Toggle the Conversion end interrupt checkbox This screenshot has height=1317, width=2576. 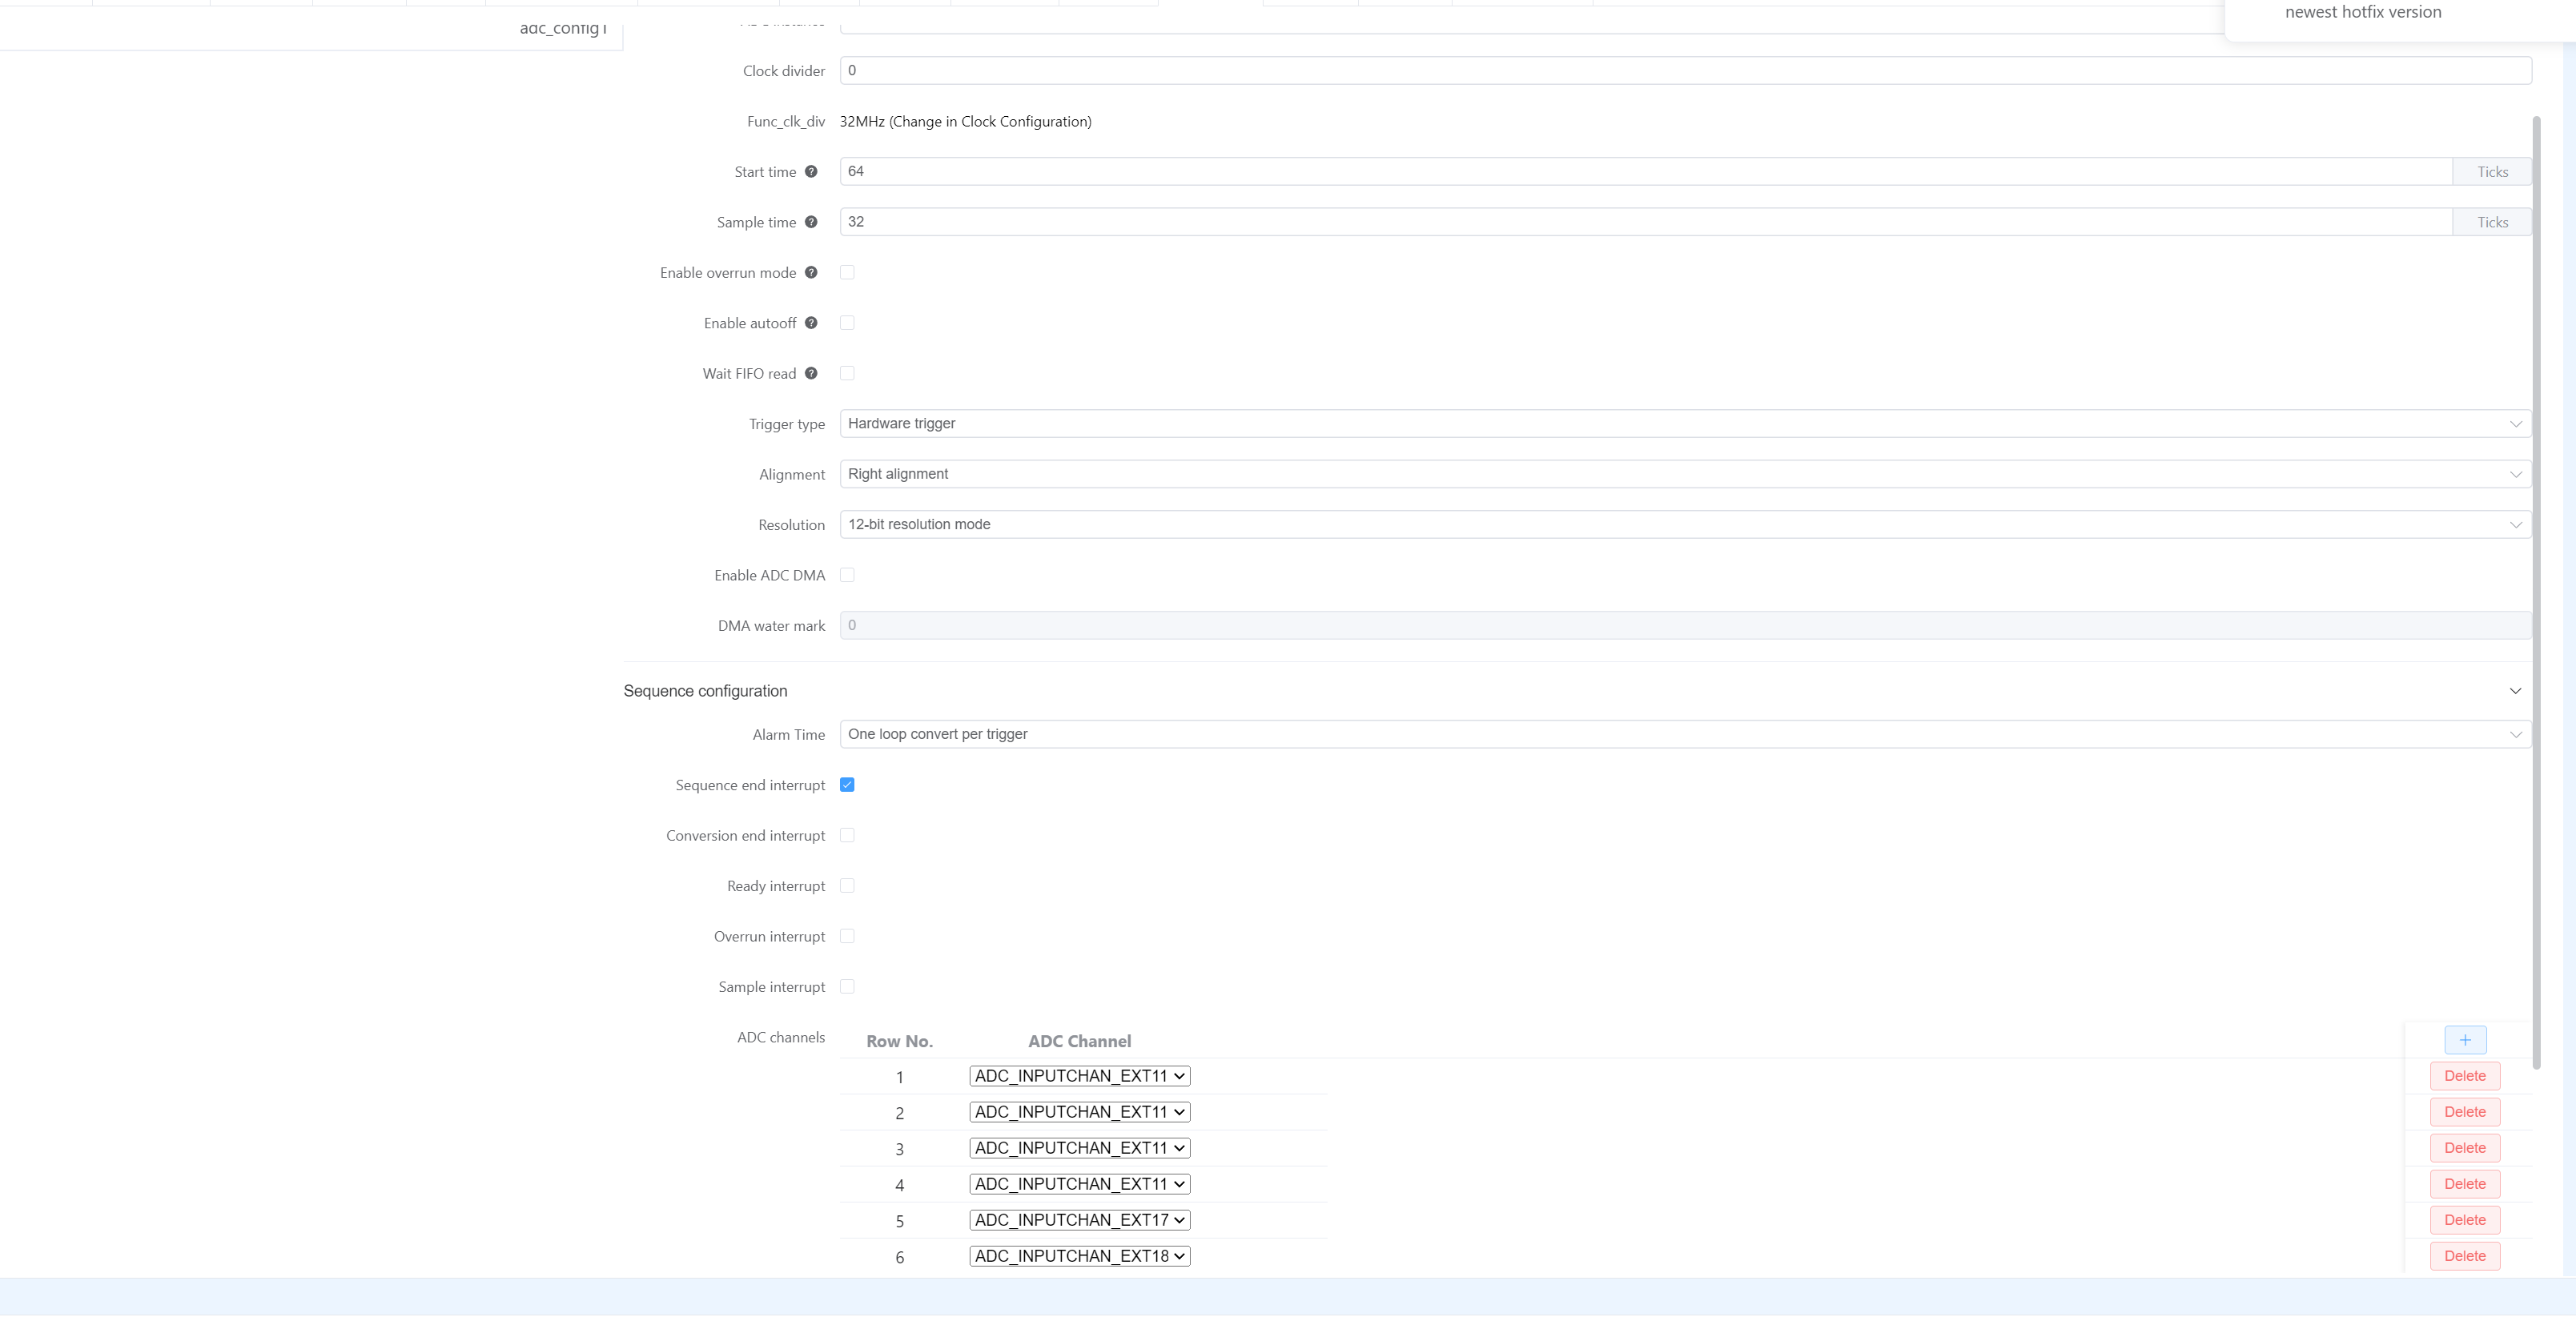847,835
